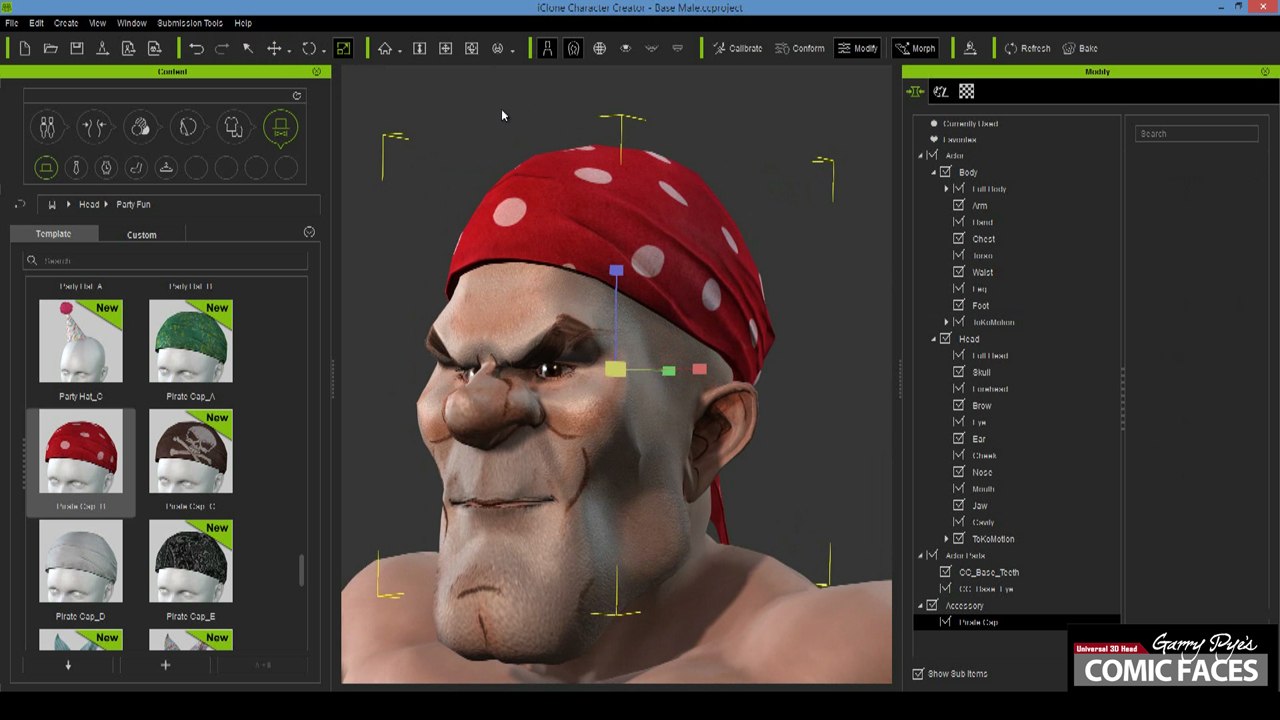
Task: Click the Morph button
Action: 915,48
